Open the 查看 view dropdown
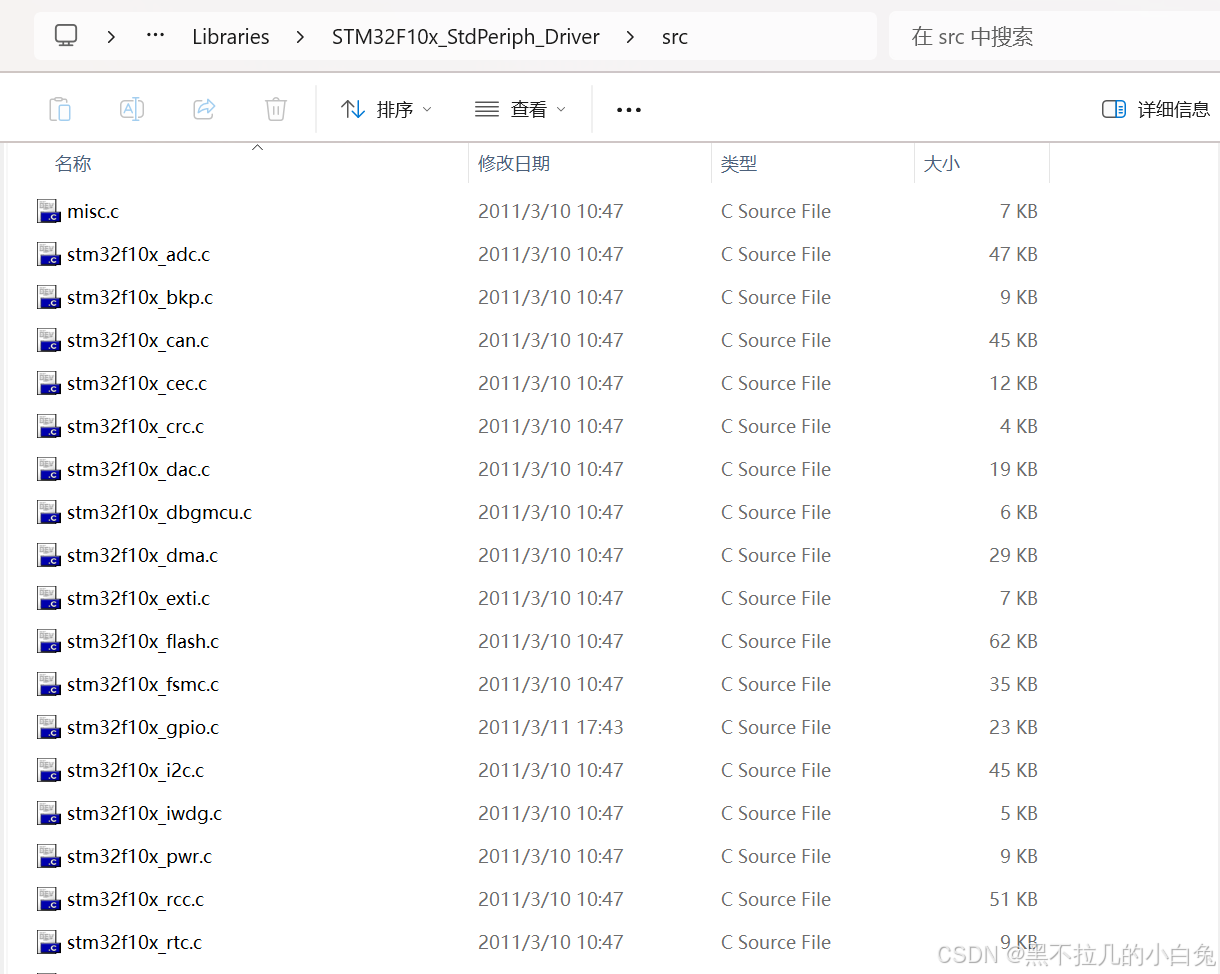 [520, 109]
